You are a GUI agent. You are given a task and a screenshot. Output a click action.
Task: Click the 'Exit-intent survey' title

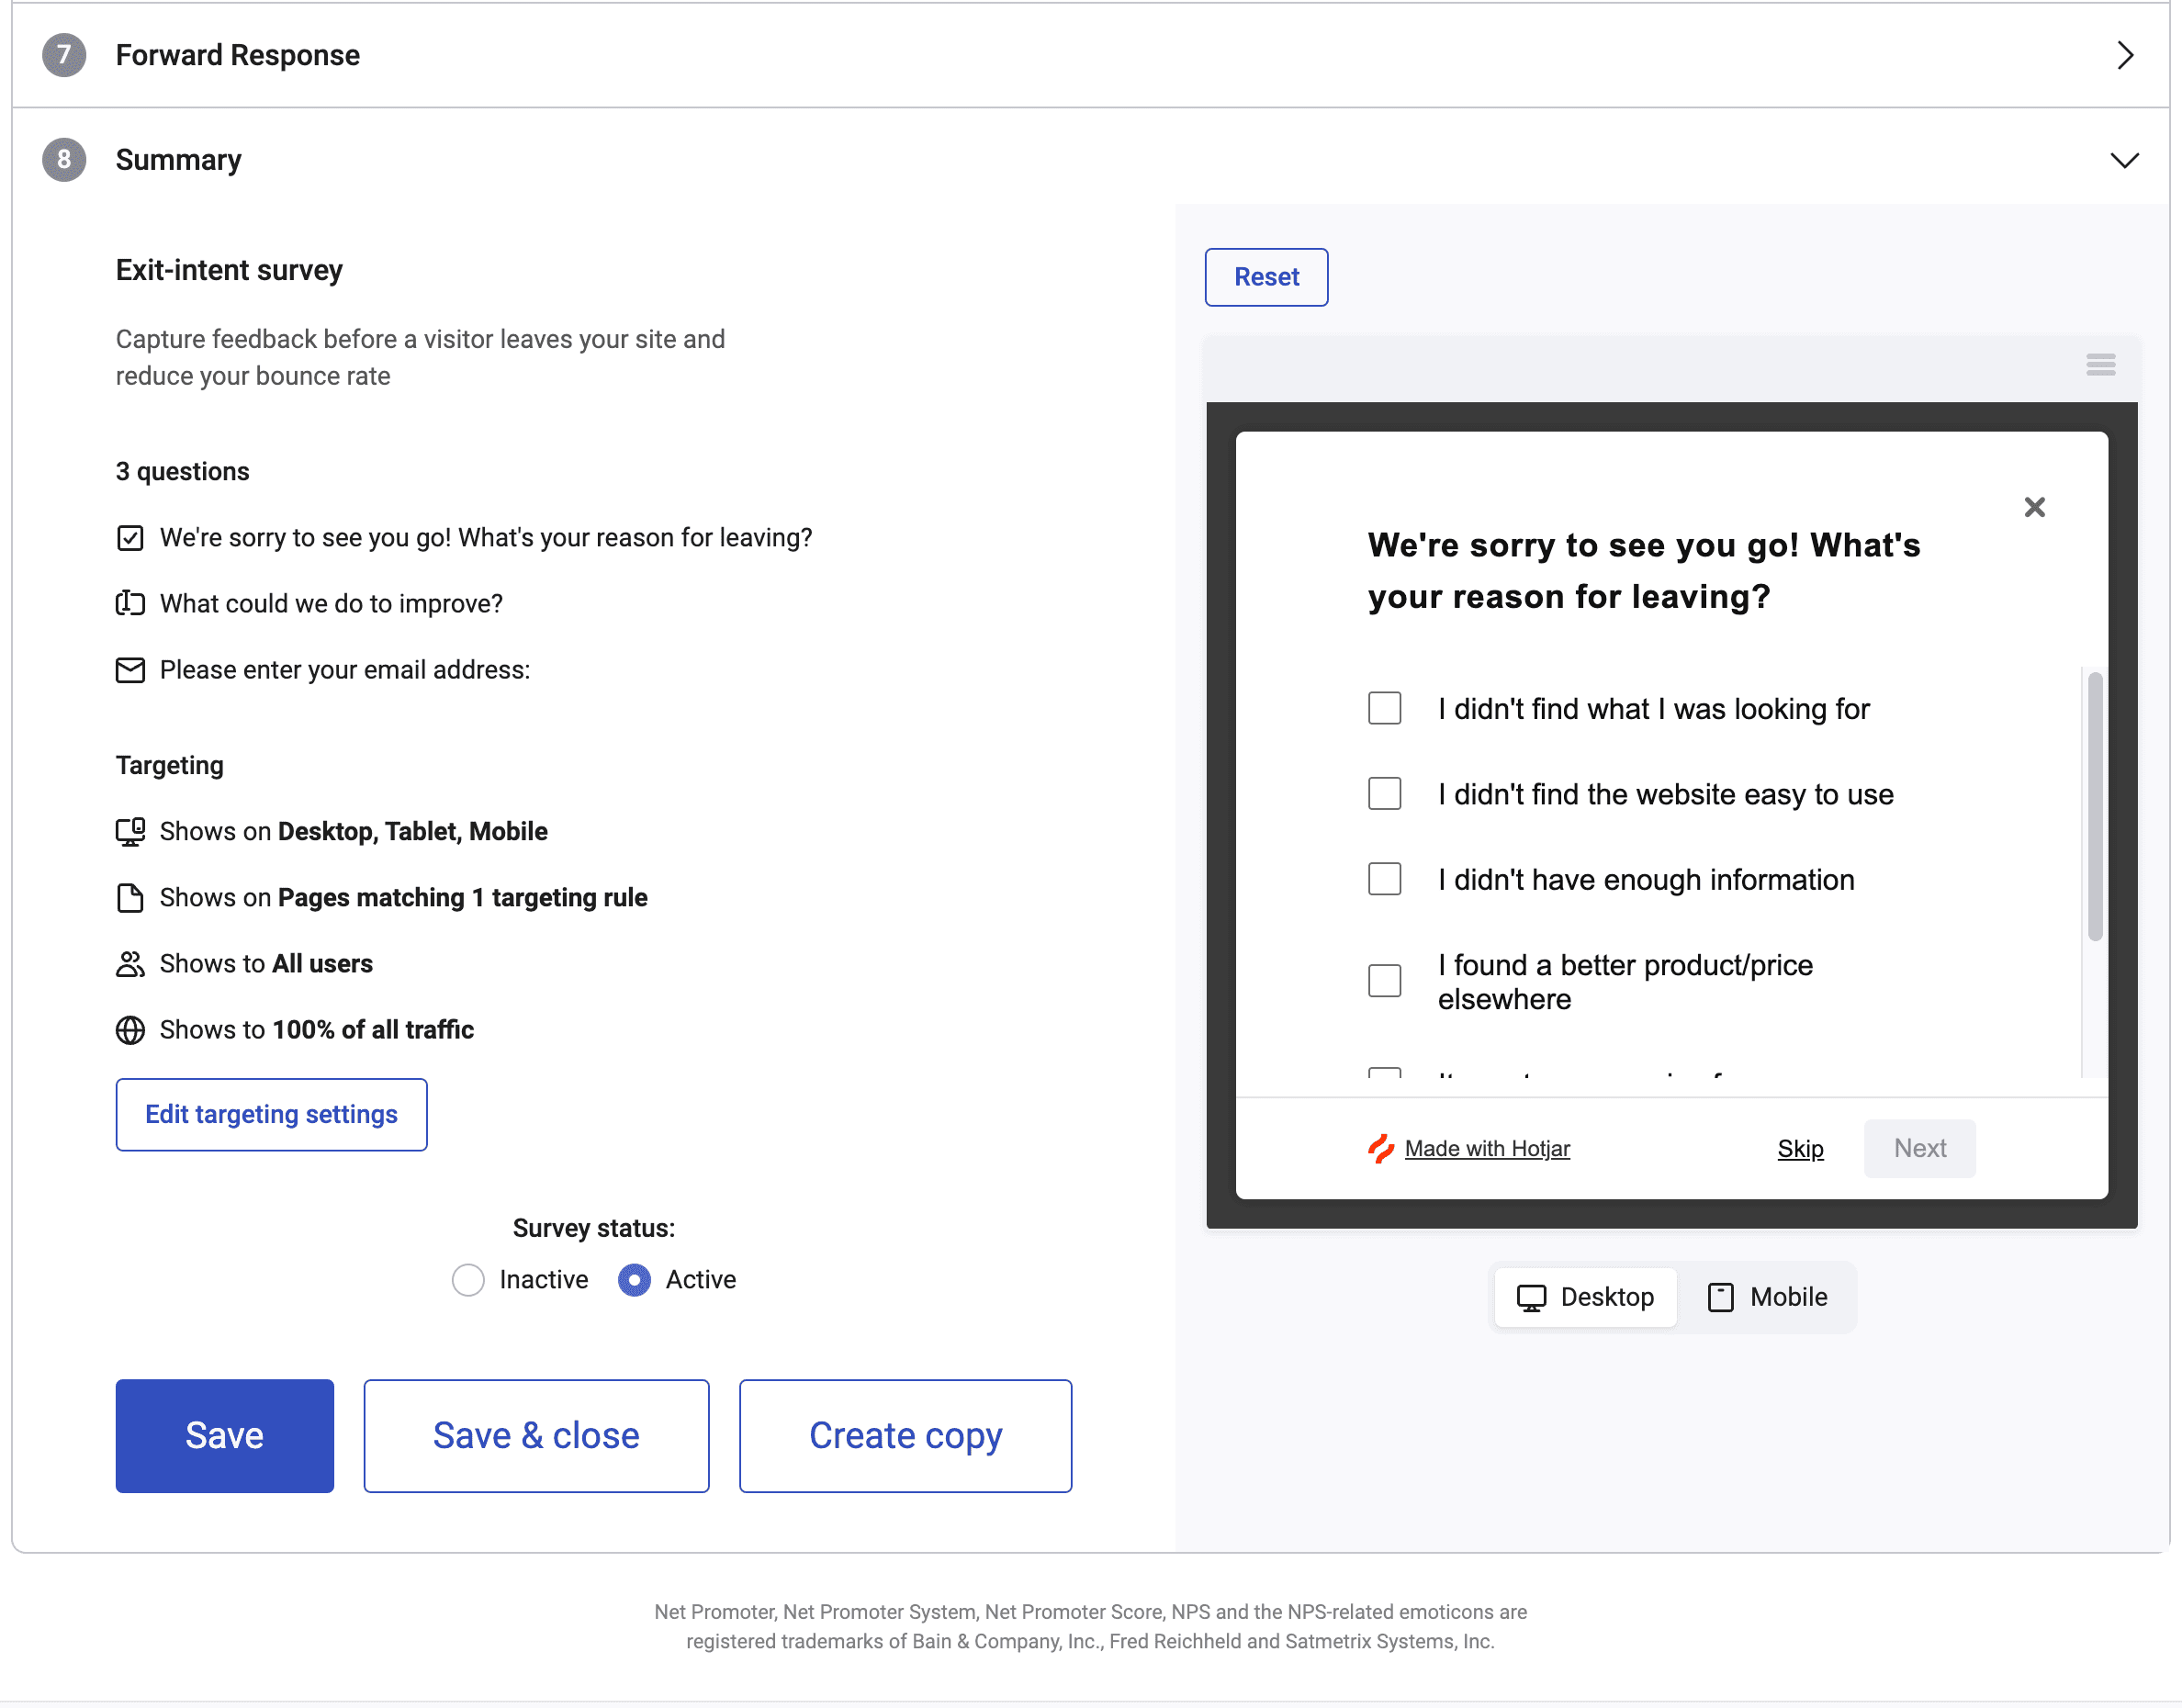click(x=229, y=270)
